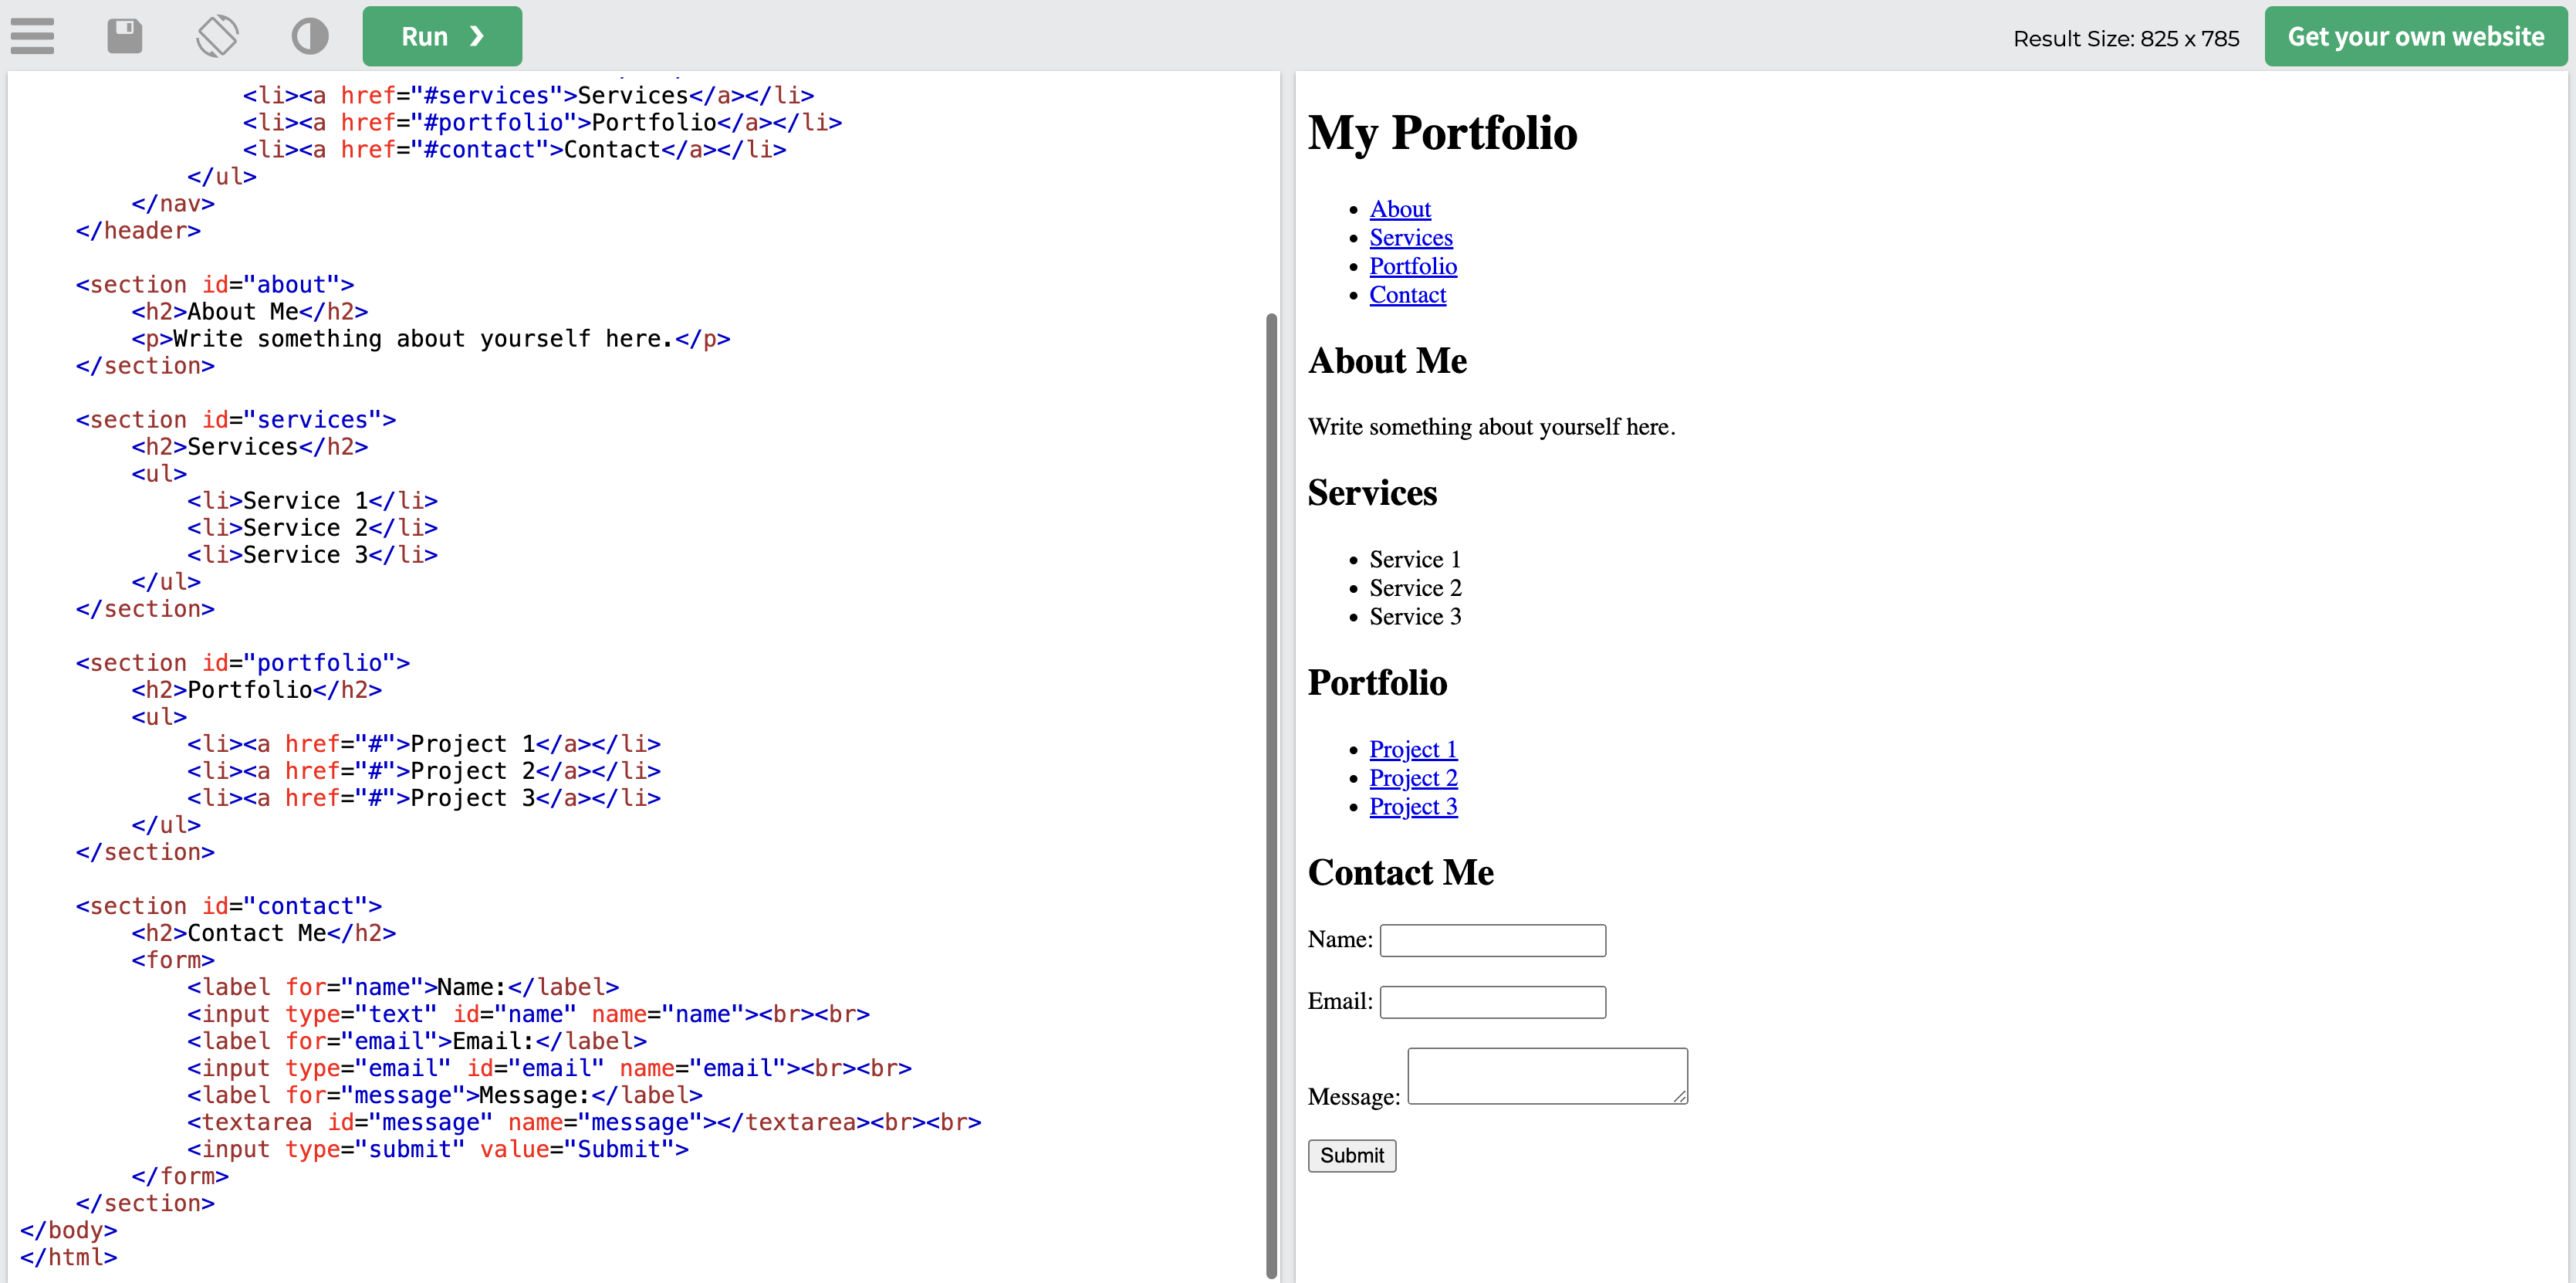Select the Contact nav menu item
The height and width of the screenshot is (1283, 2576).
[1406, 294]
